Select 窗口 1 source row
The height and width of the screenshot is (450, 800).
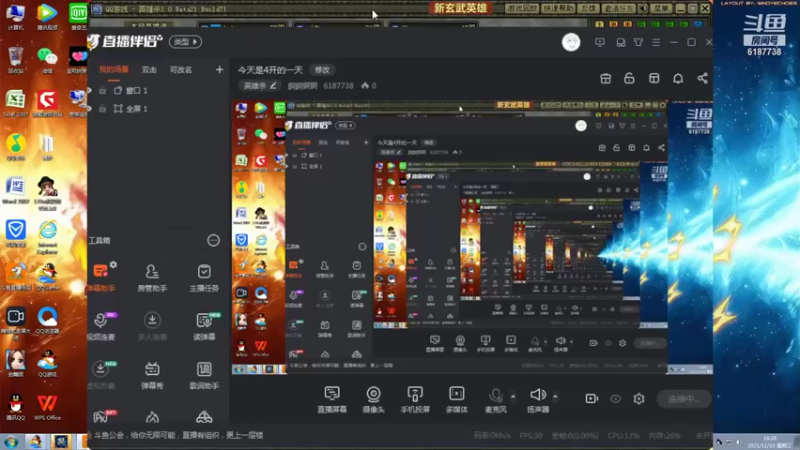point(158,90)
